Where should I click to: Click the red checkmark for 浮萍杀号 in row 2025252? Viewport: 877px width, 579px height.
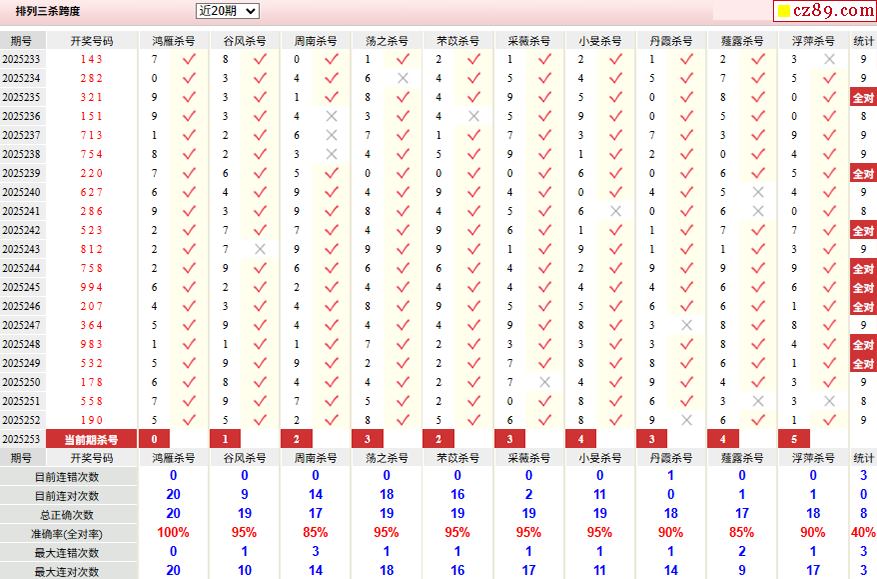click(829, 420)
